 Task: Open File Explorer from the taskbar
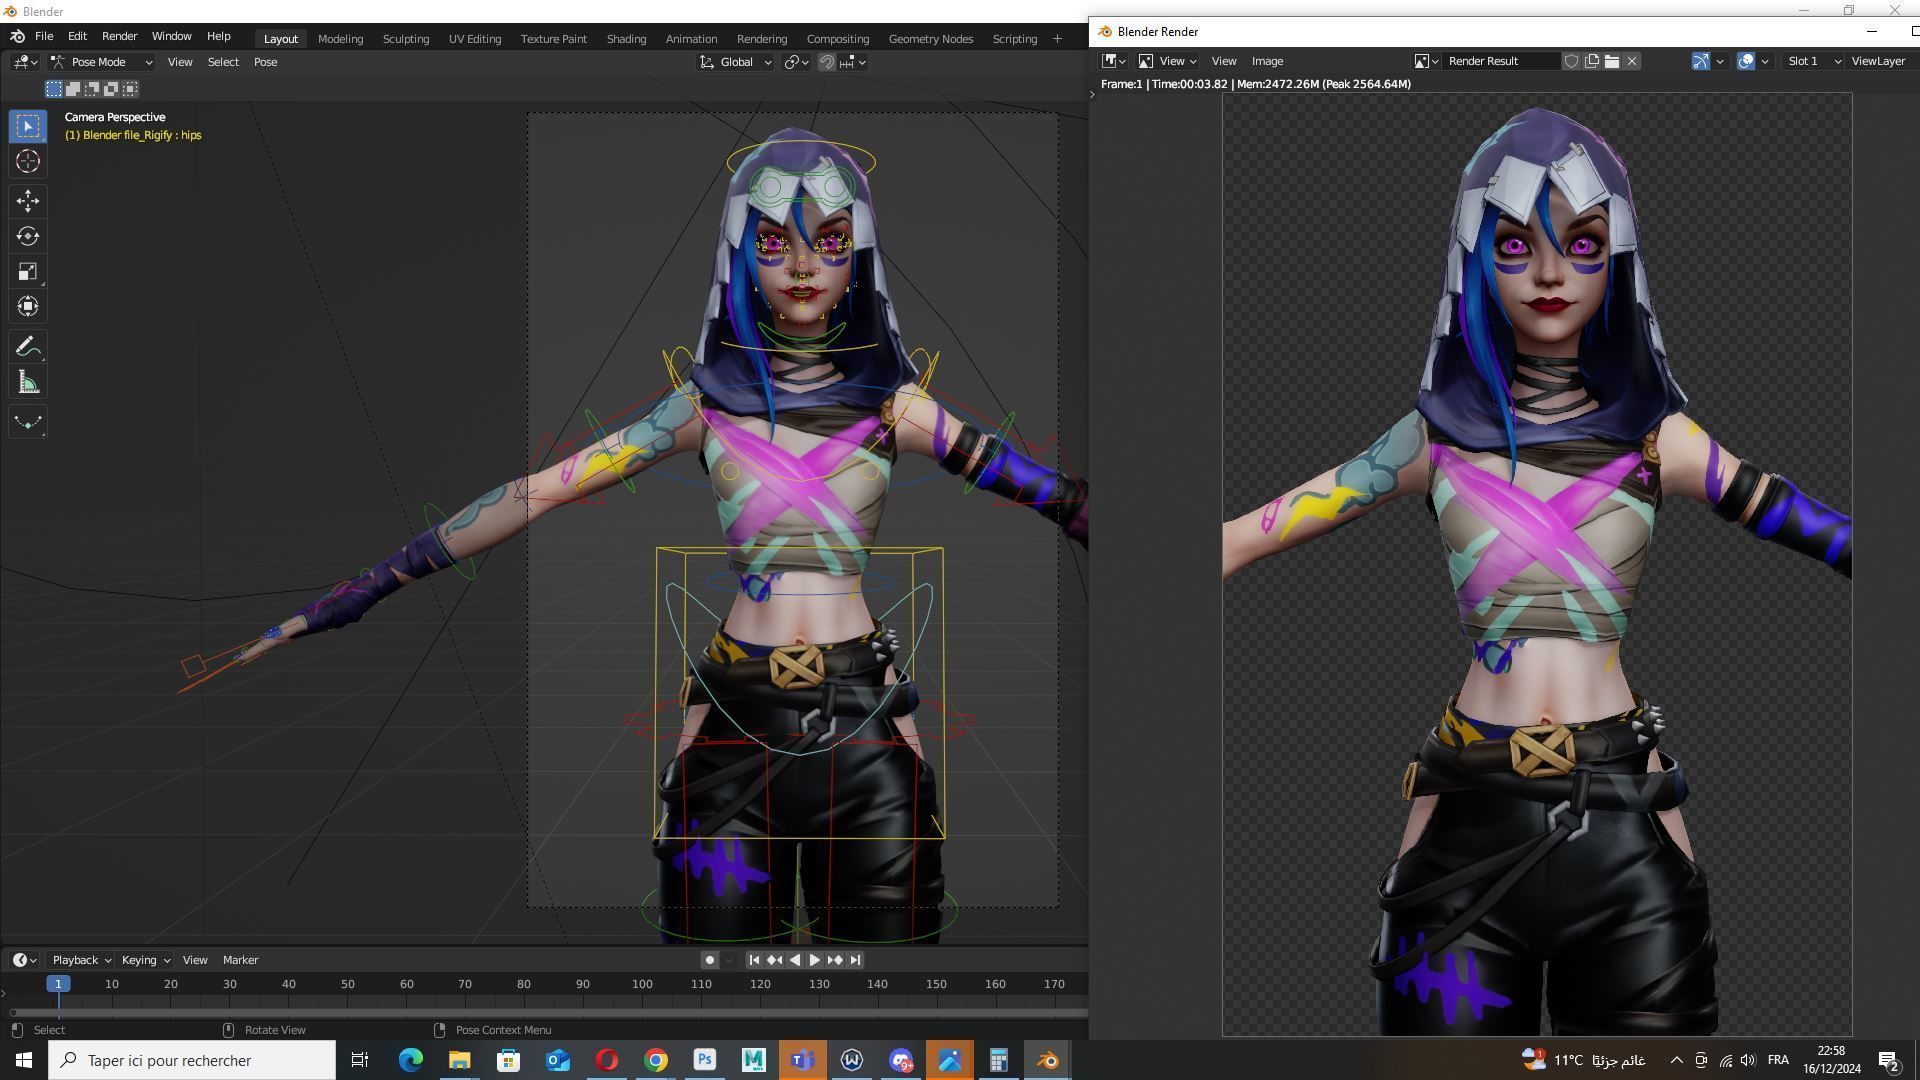459,1060
